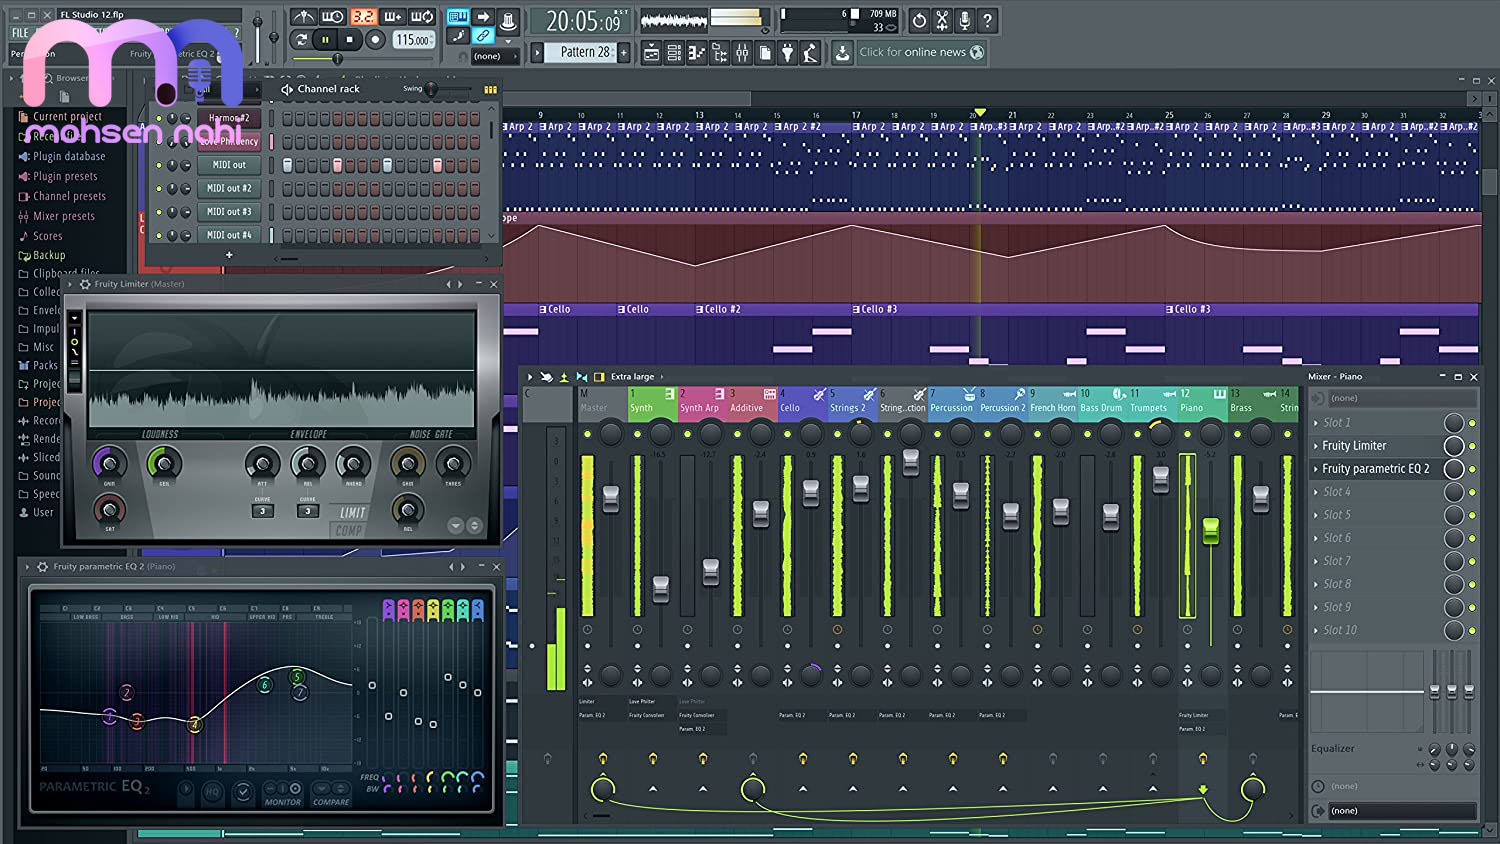Click graph editor icon in Channel rack header
The width and height of the screenshot is (1500, 844).
pyautogui.click(x=490, y=89)
